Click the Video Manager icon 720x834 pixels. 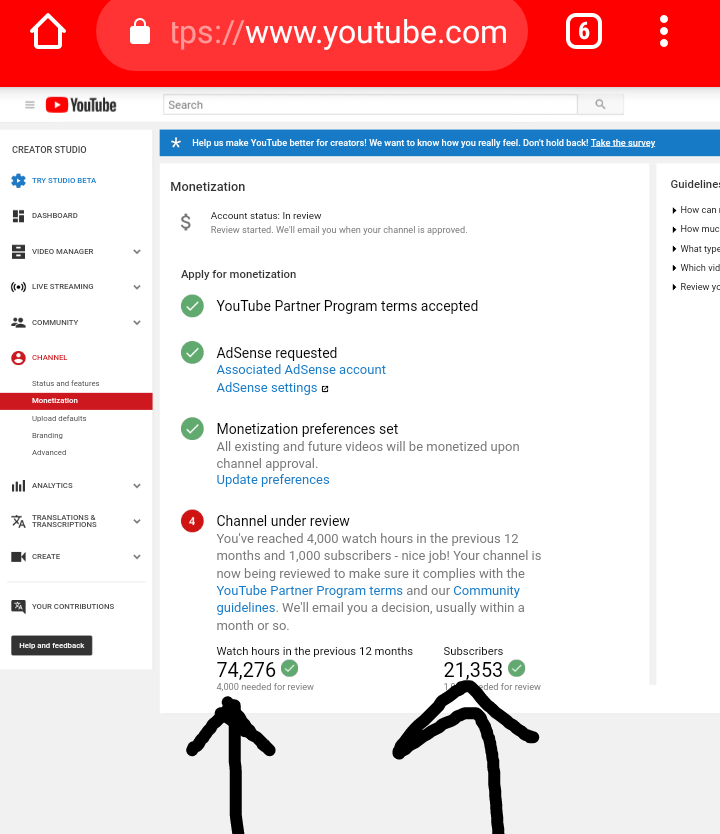(18, 251)
